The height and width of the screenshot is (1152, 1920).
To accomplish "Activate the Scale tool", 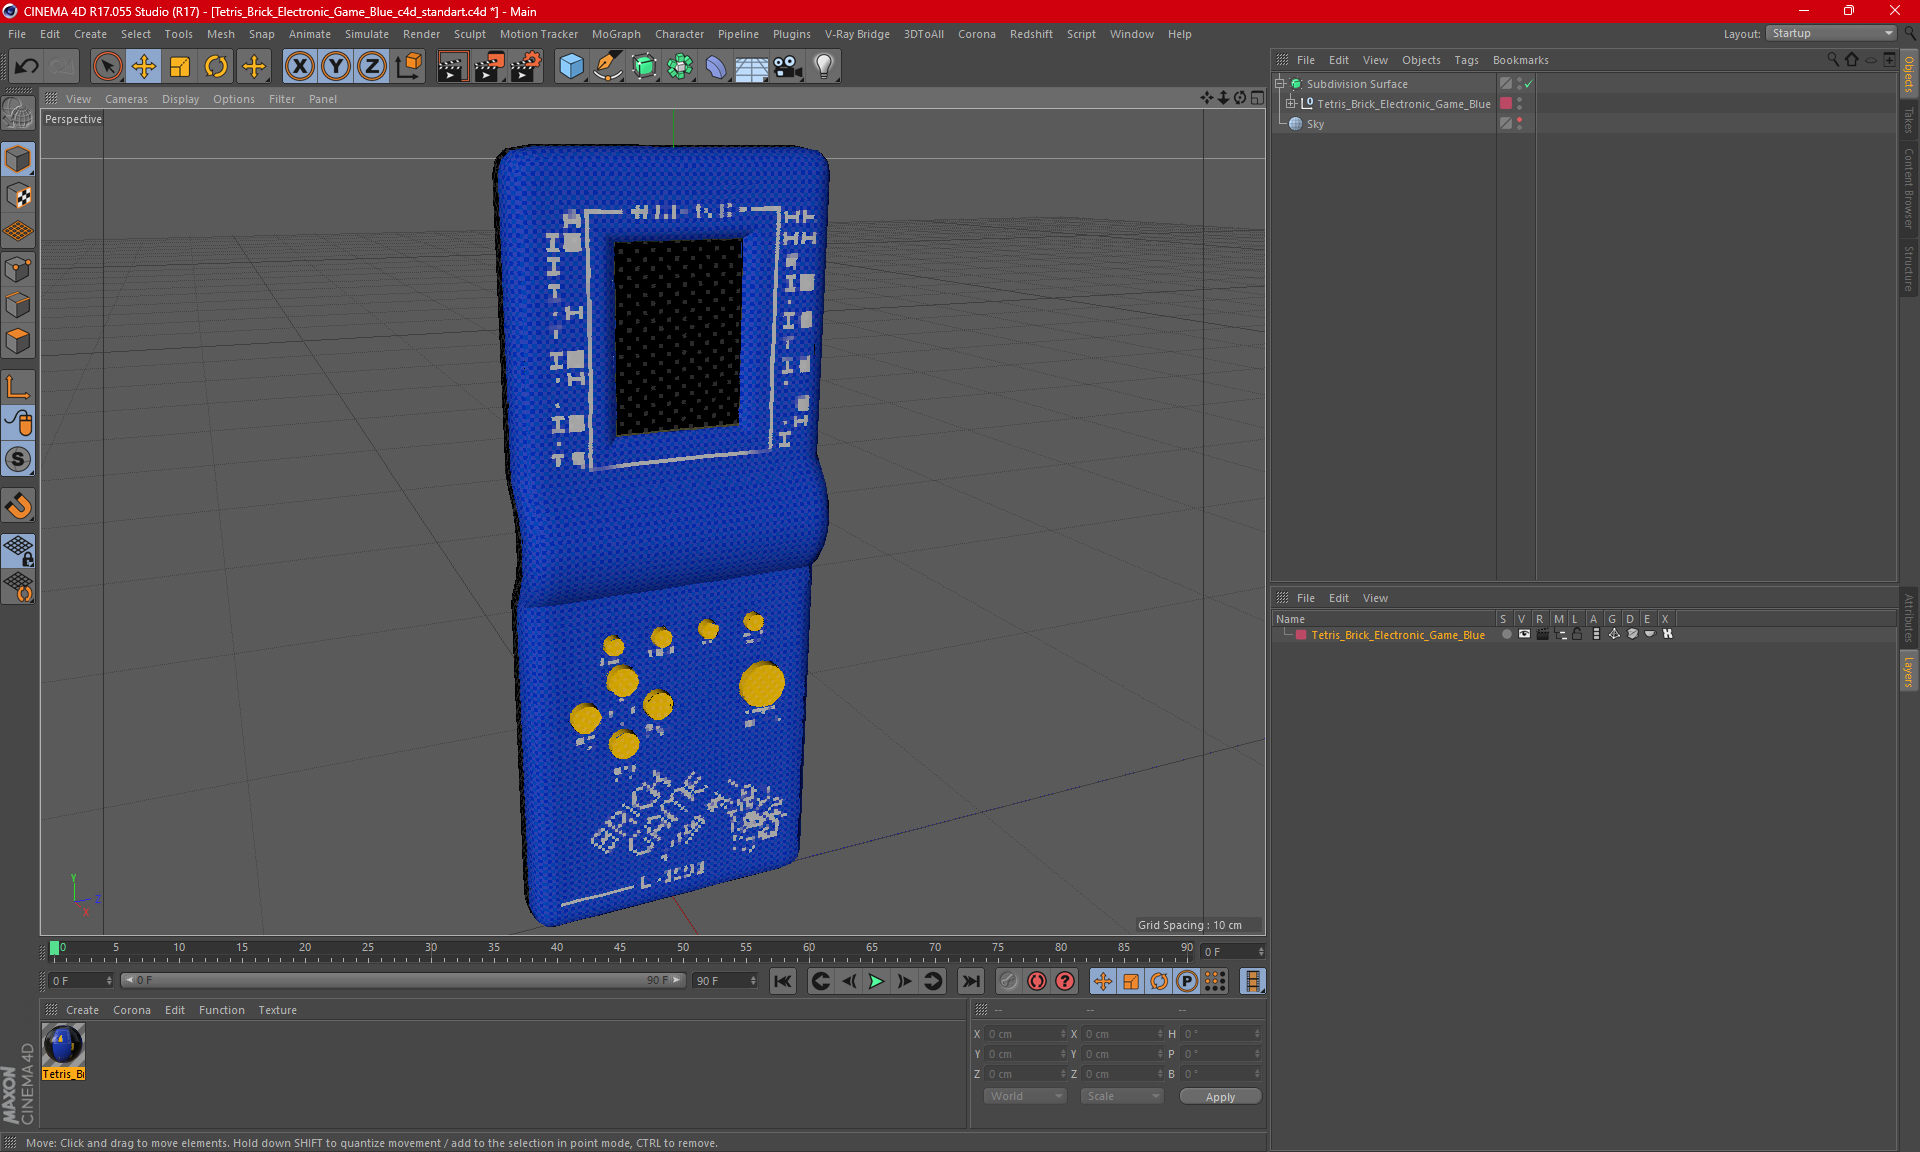I will click(180, 66).
